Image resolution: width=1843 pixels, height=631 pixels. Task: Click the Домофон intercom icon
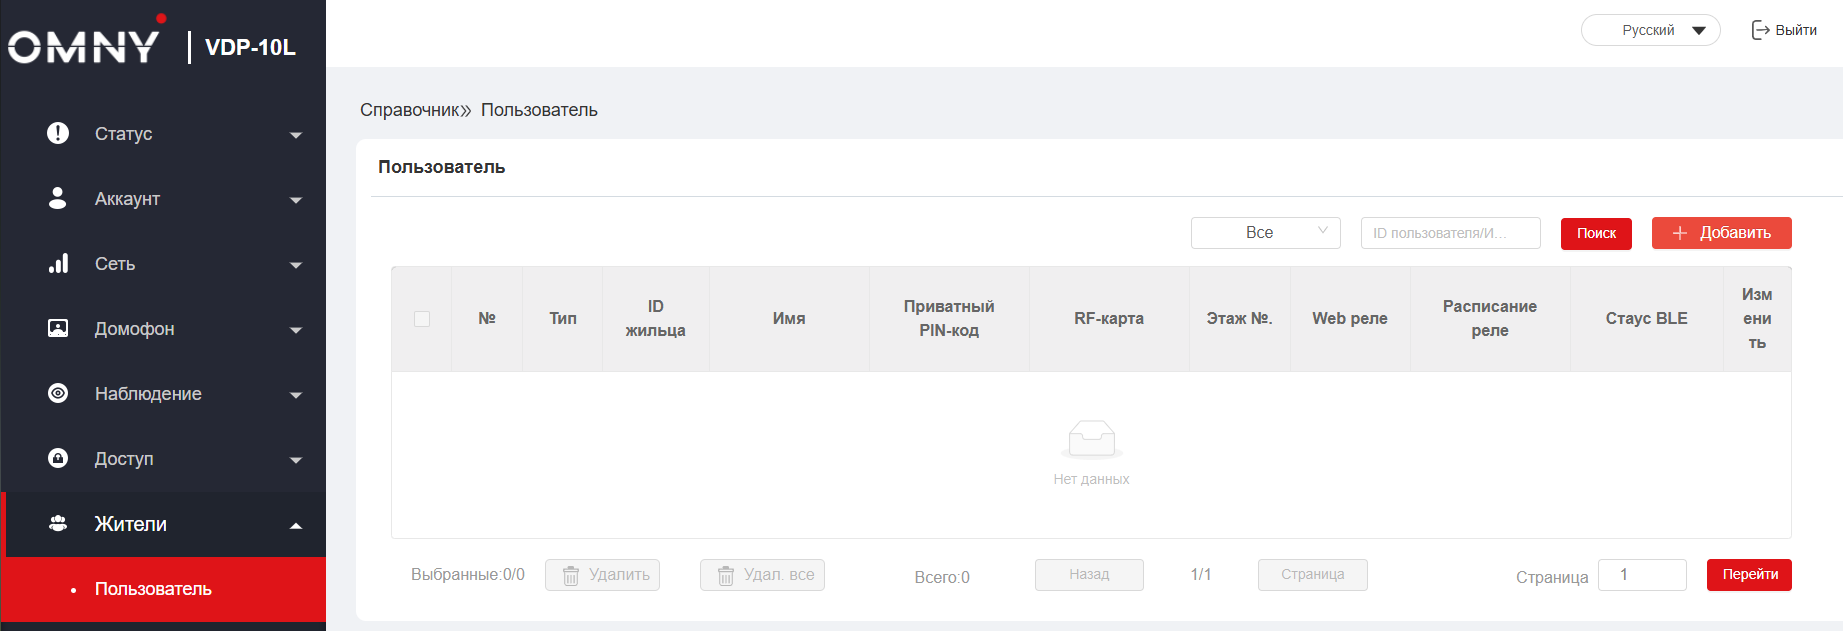coord(58,328)
